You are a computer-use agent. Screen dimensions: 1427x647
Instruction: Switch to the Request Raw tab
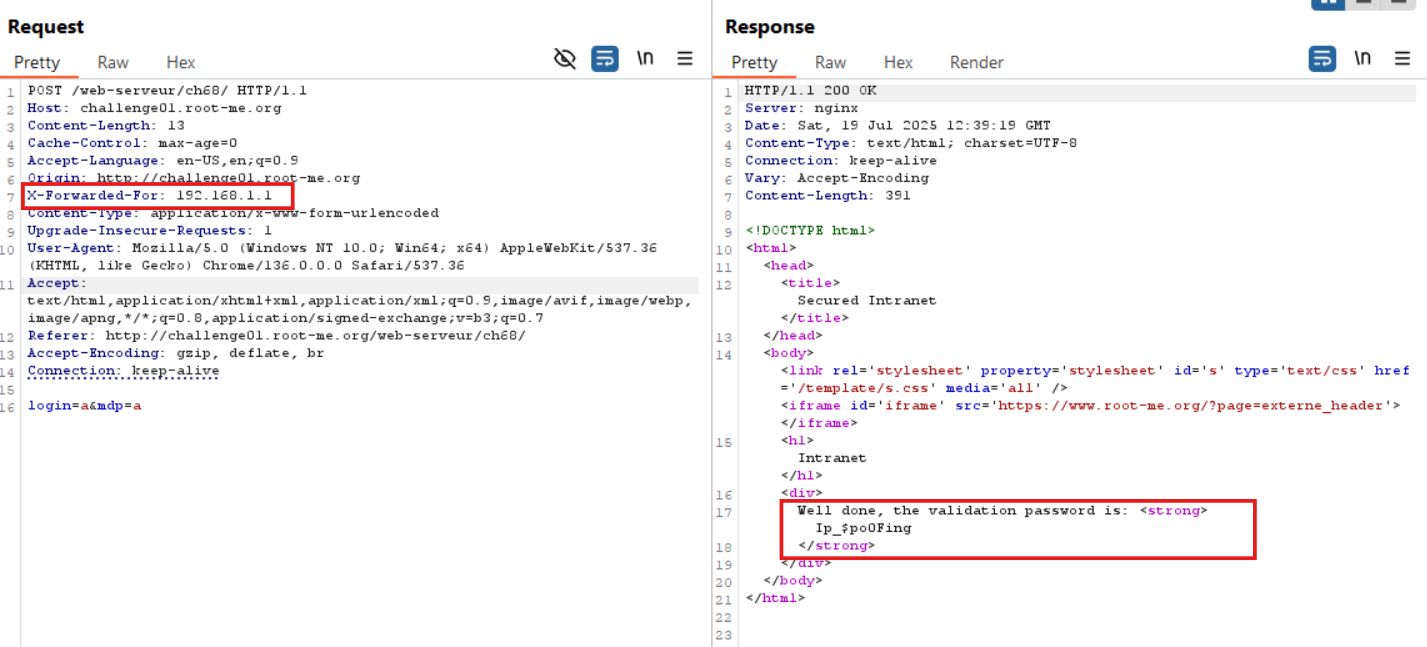point(113,62)
